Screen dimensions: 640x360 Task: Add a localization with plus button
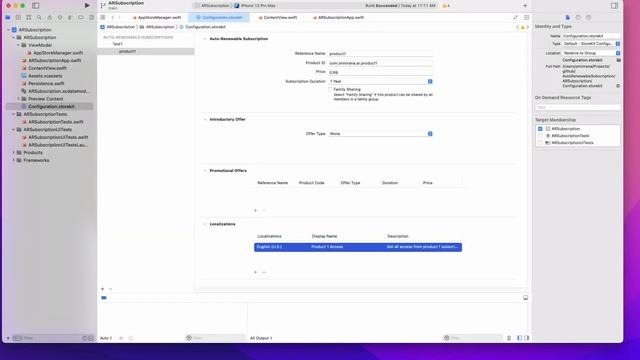click(256, 272)
